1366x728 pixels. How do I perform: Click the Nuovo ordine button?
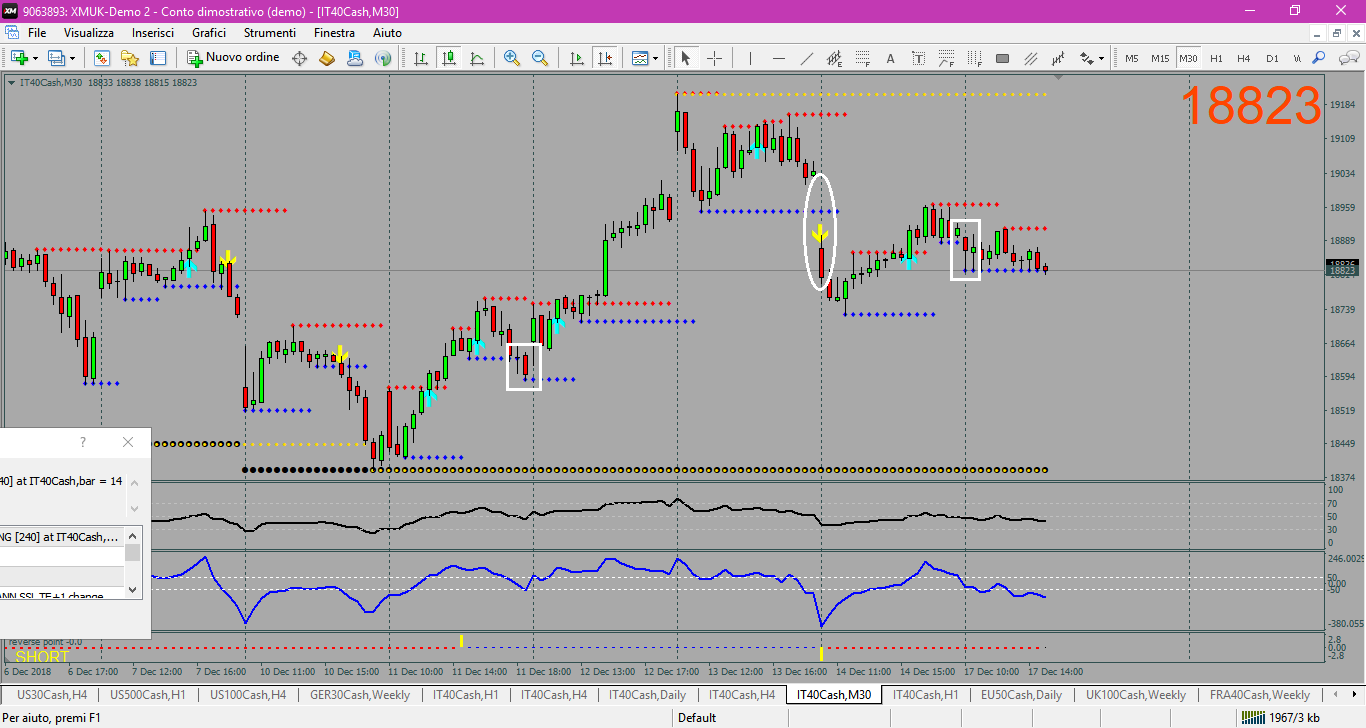[x=233, y=58]
